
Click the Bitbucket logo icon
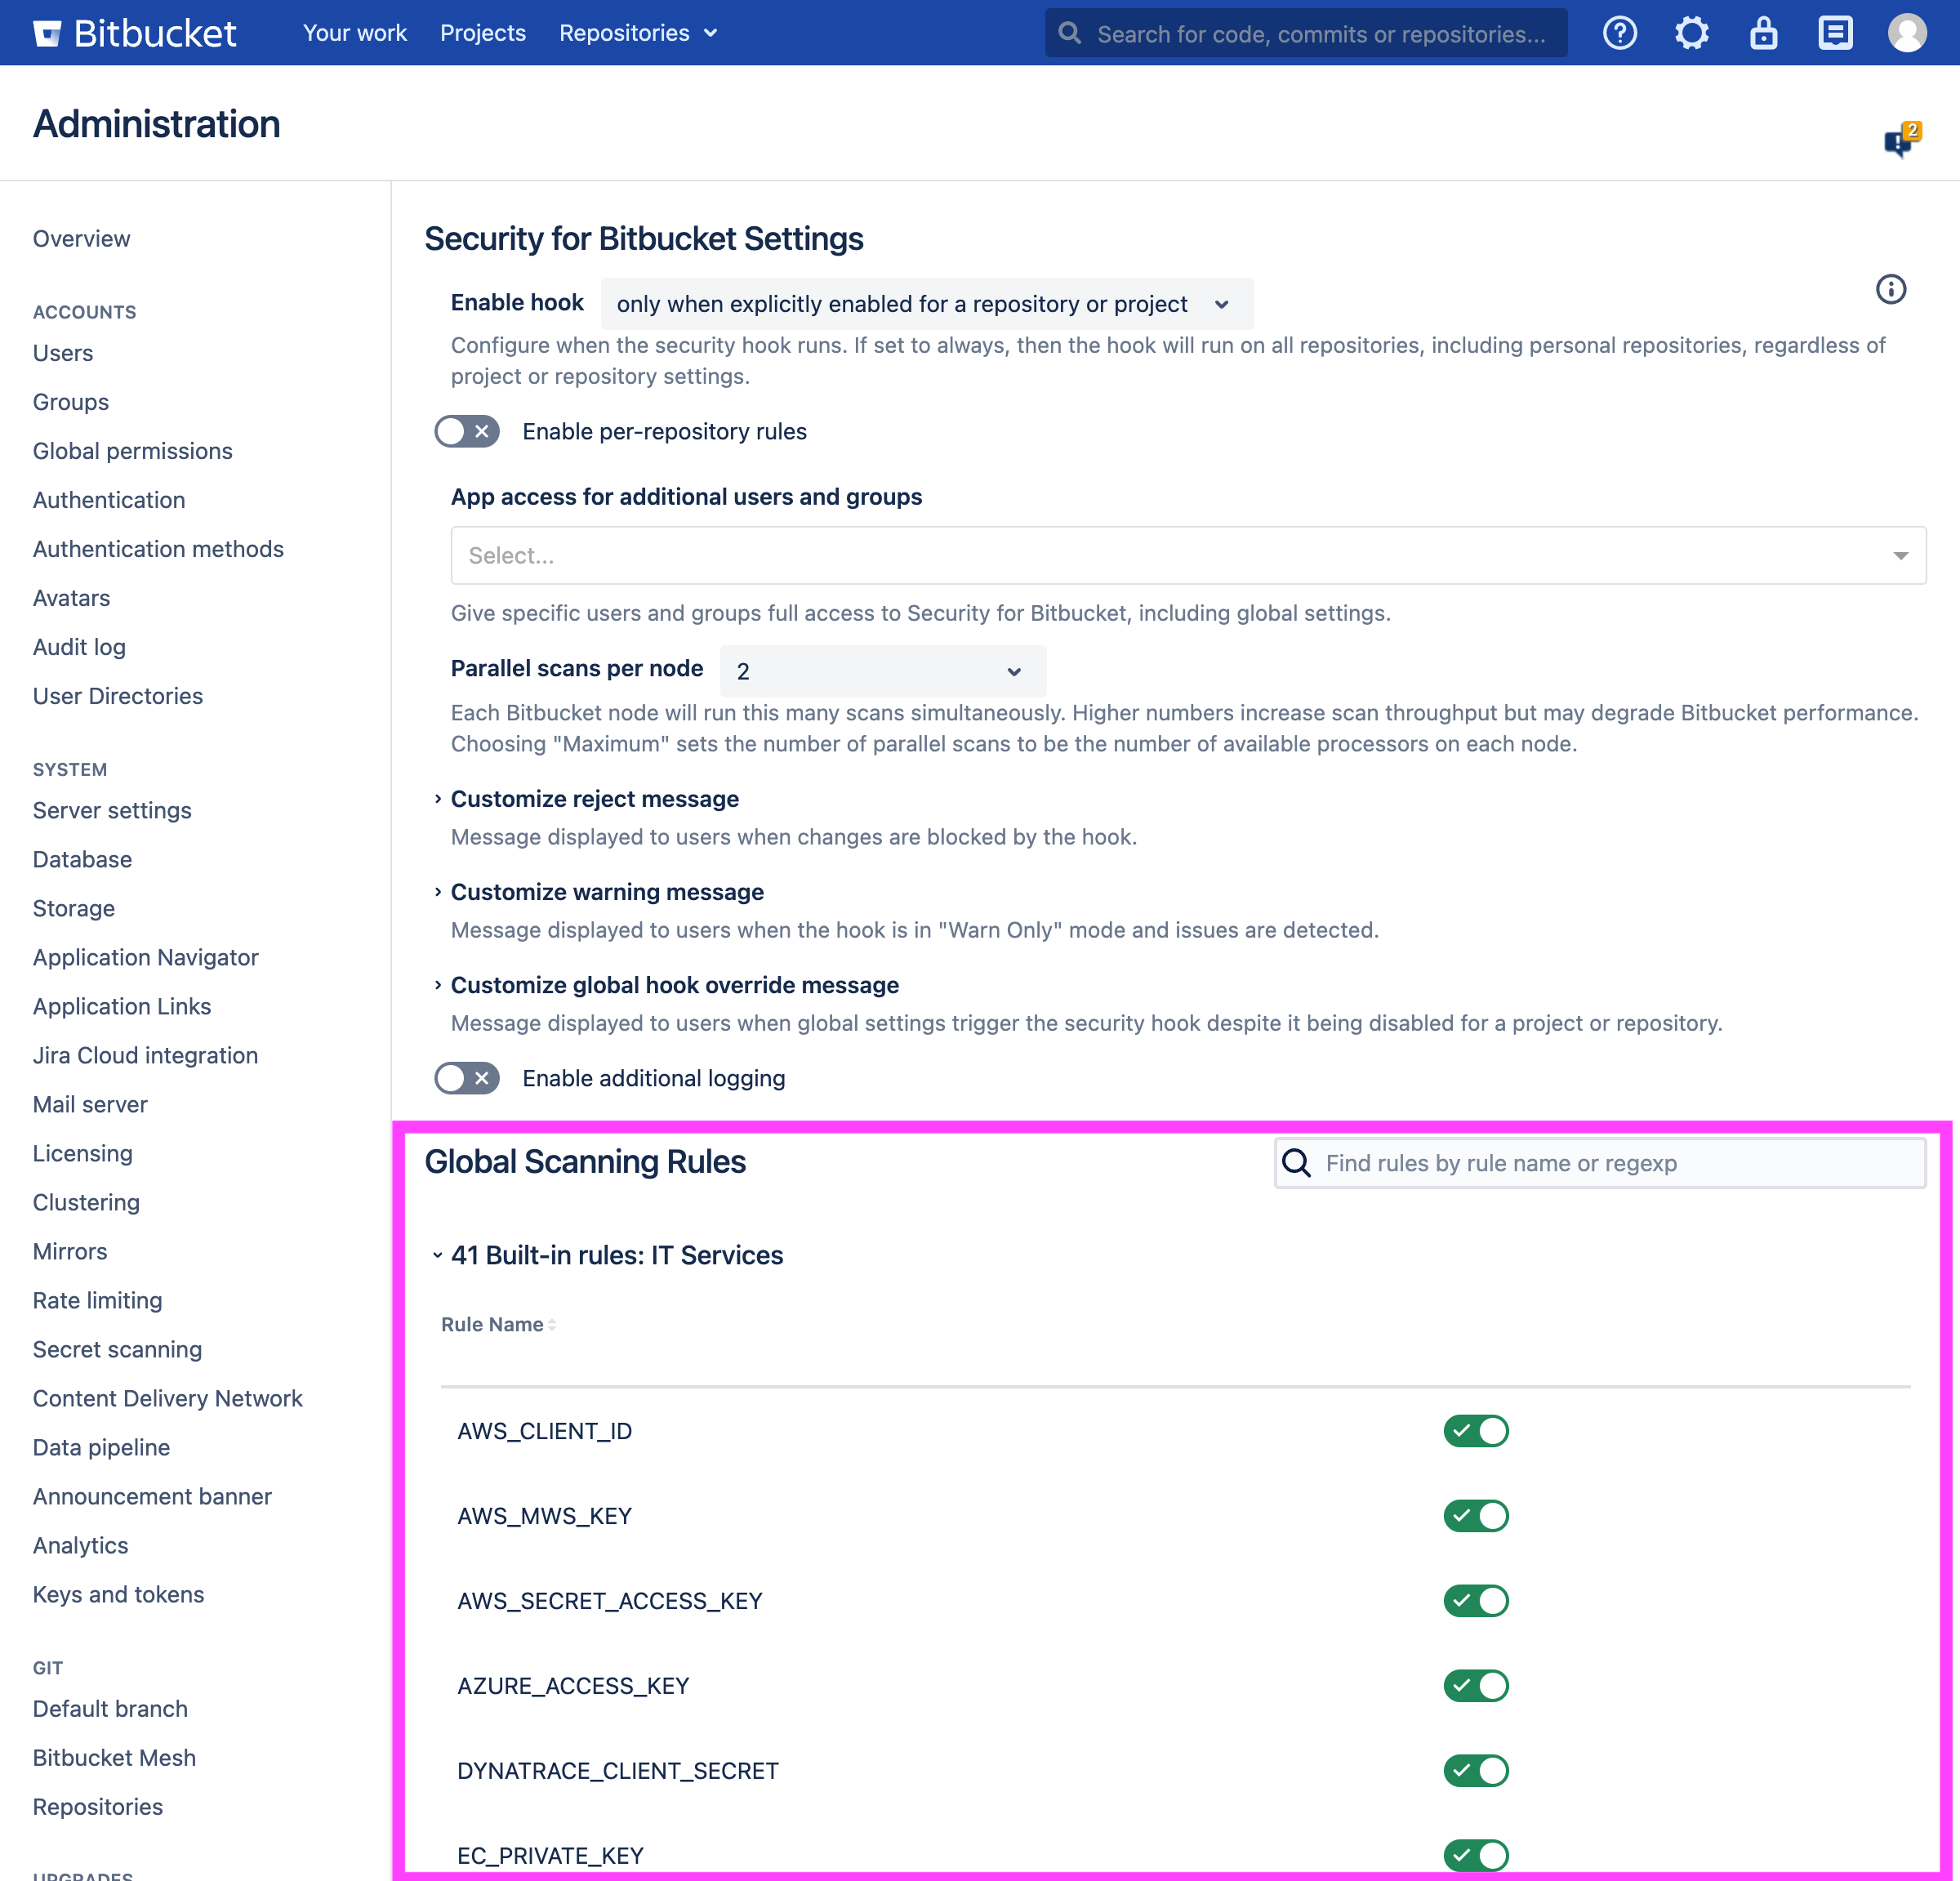[x=47, y=33]
